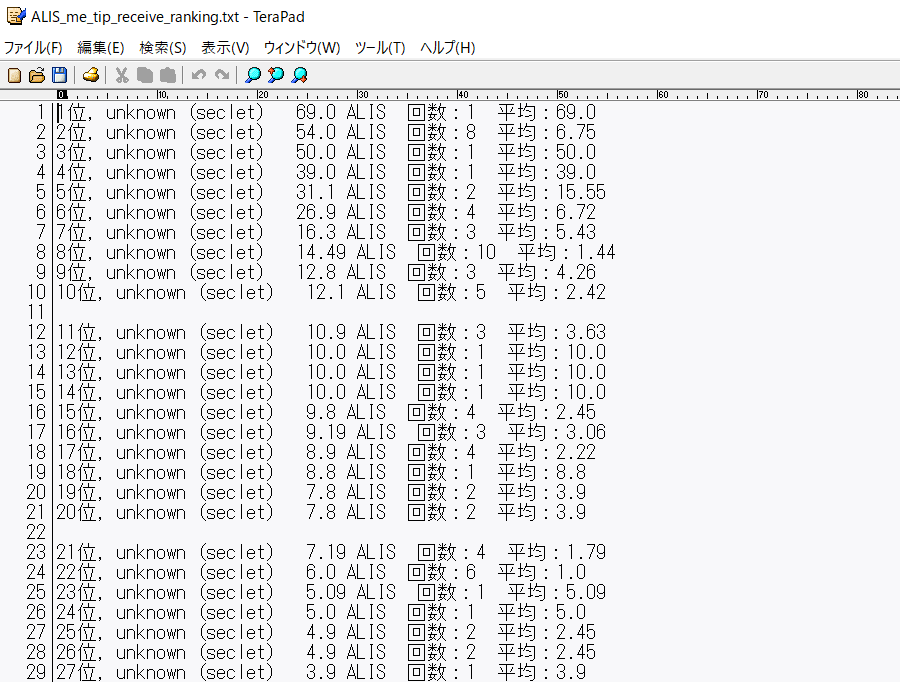
Task: Click the Print icon in toolbar
Action: [x=91, y=75]
